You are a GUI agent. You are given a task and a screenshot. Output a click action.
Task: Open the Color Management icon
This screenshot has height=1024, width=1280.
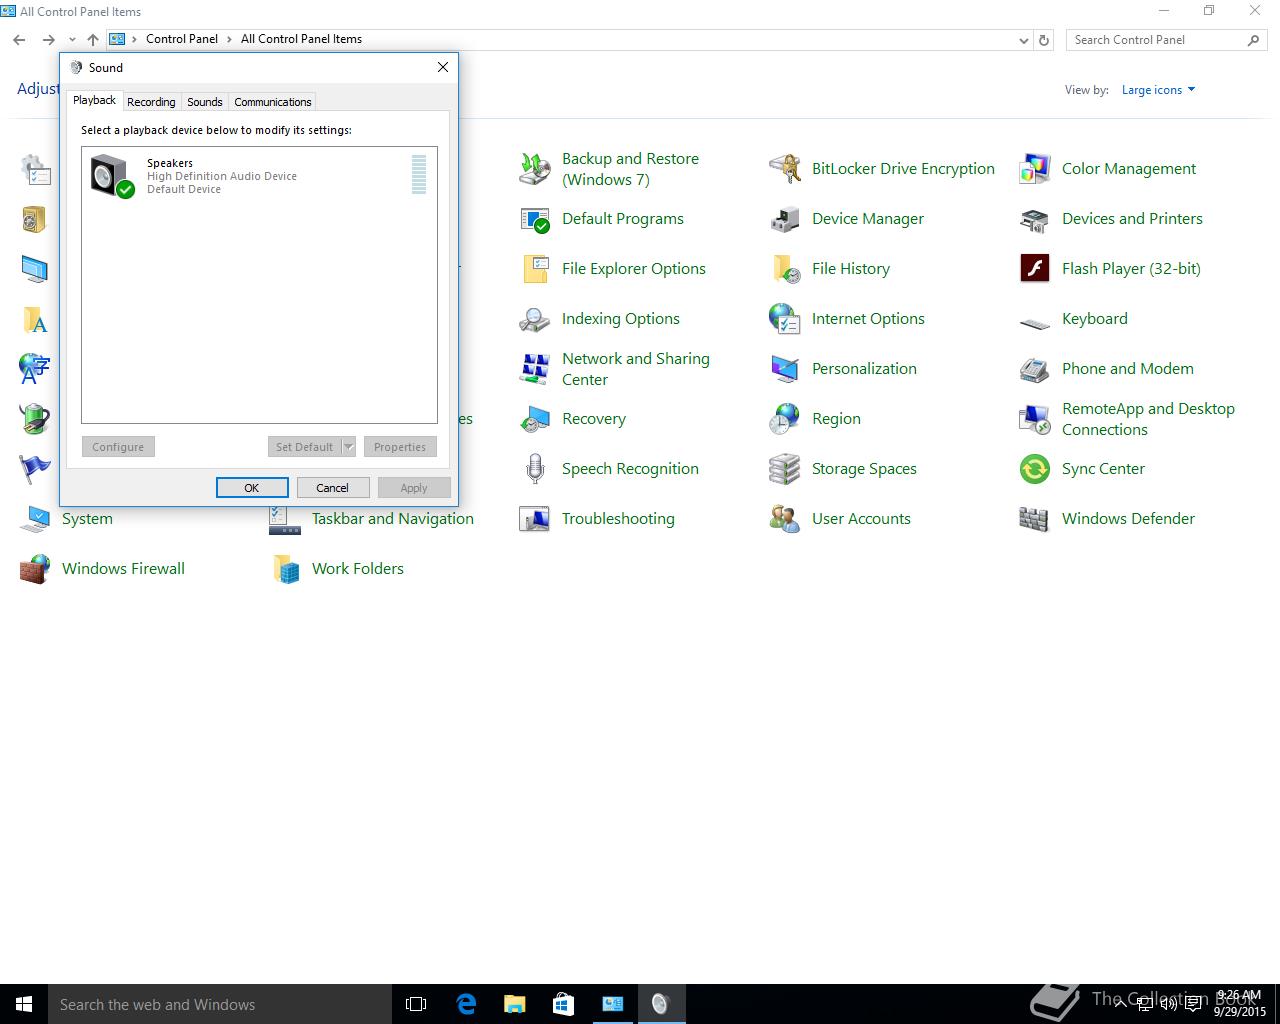1034,169
